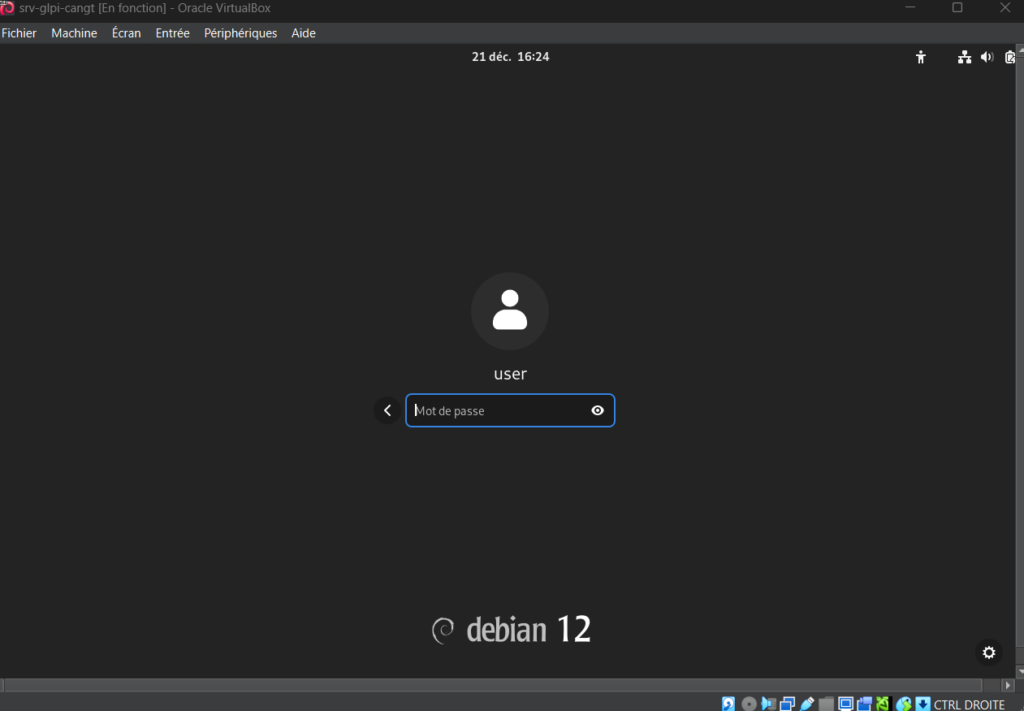Click the date and time clock
This screenshot has width=1024, height=711.
coord(510,57)
